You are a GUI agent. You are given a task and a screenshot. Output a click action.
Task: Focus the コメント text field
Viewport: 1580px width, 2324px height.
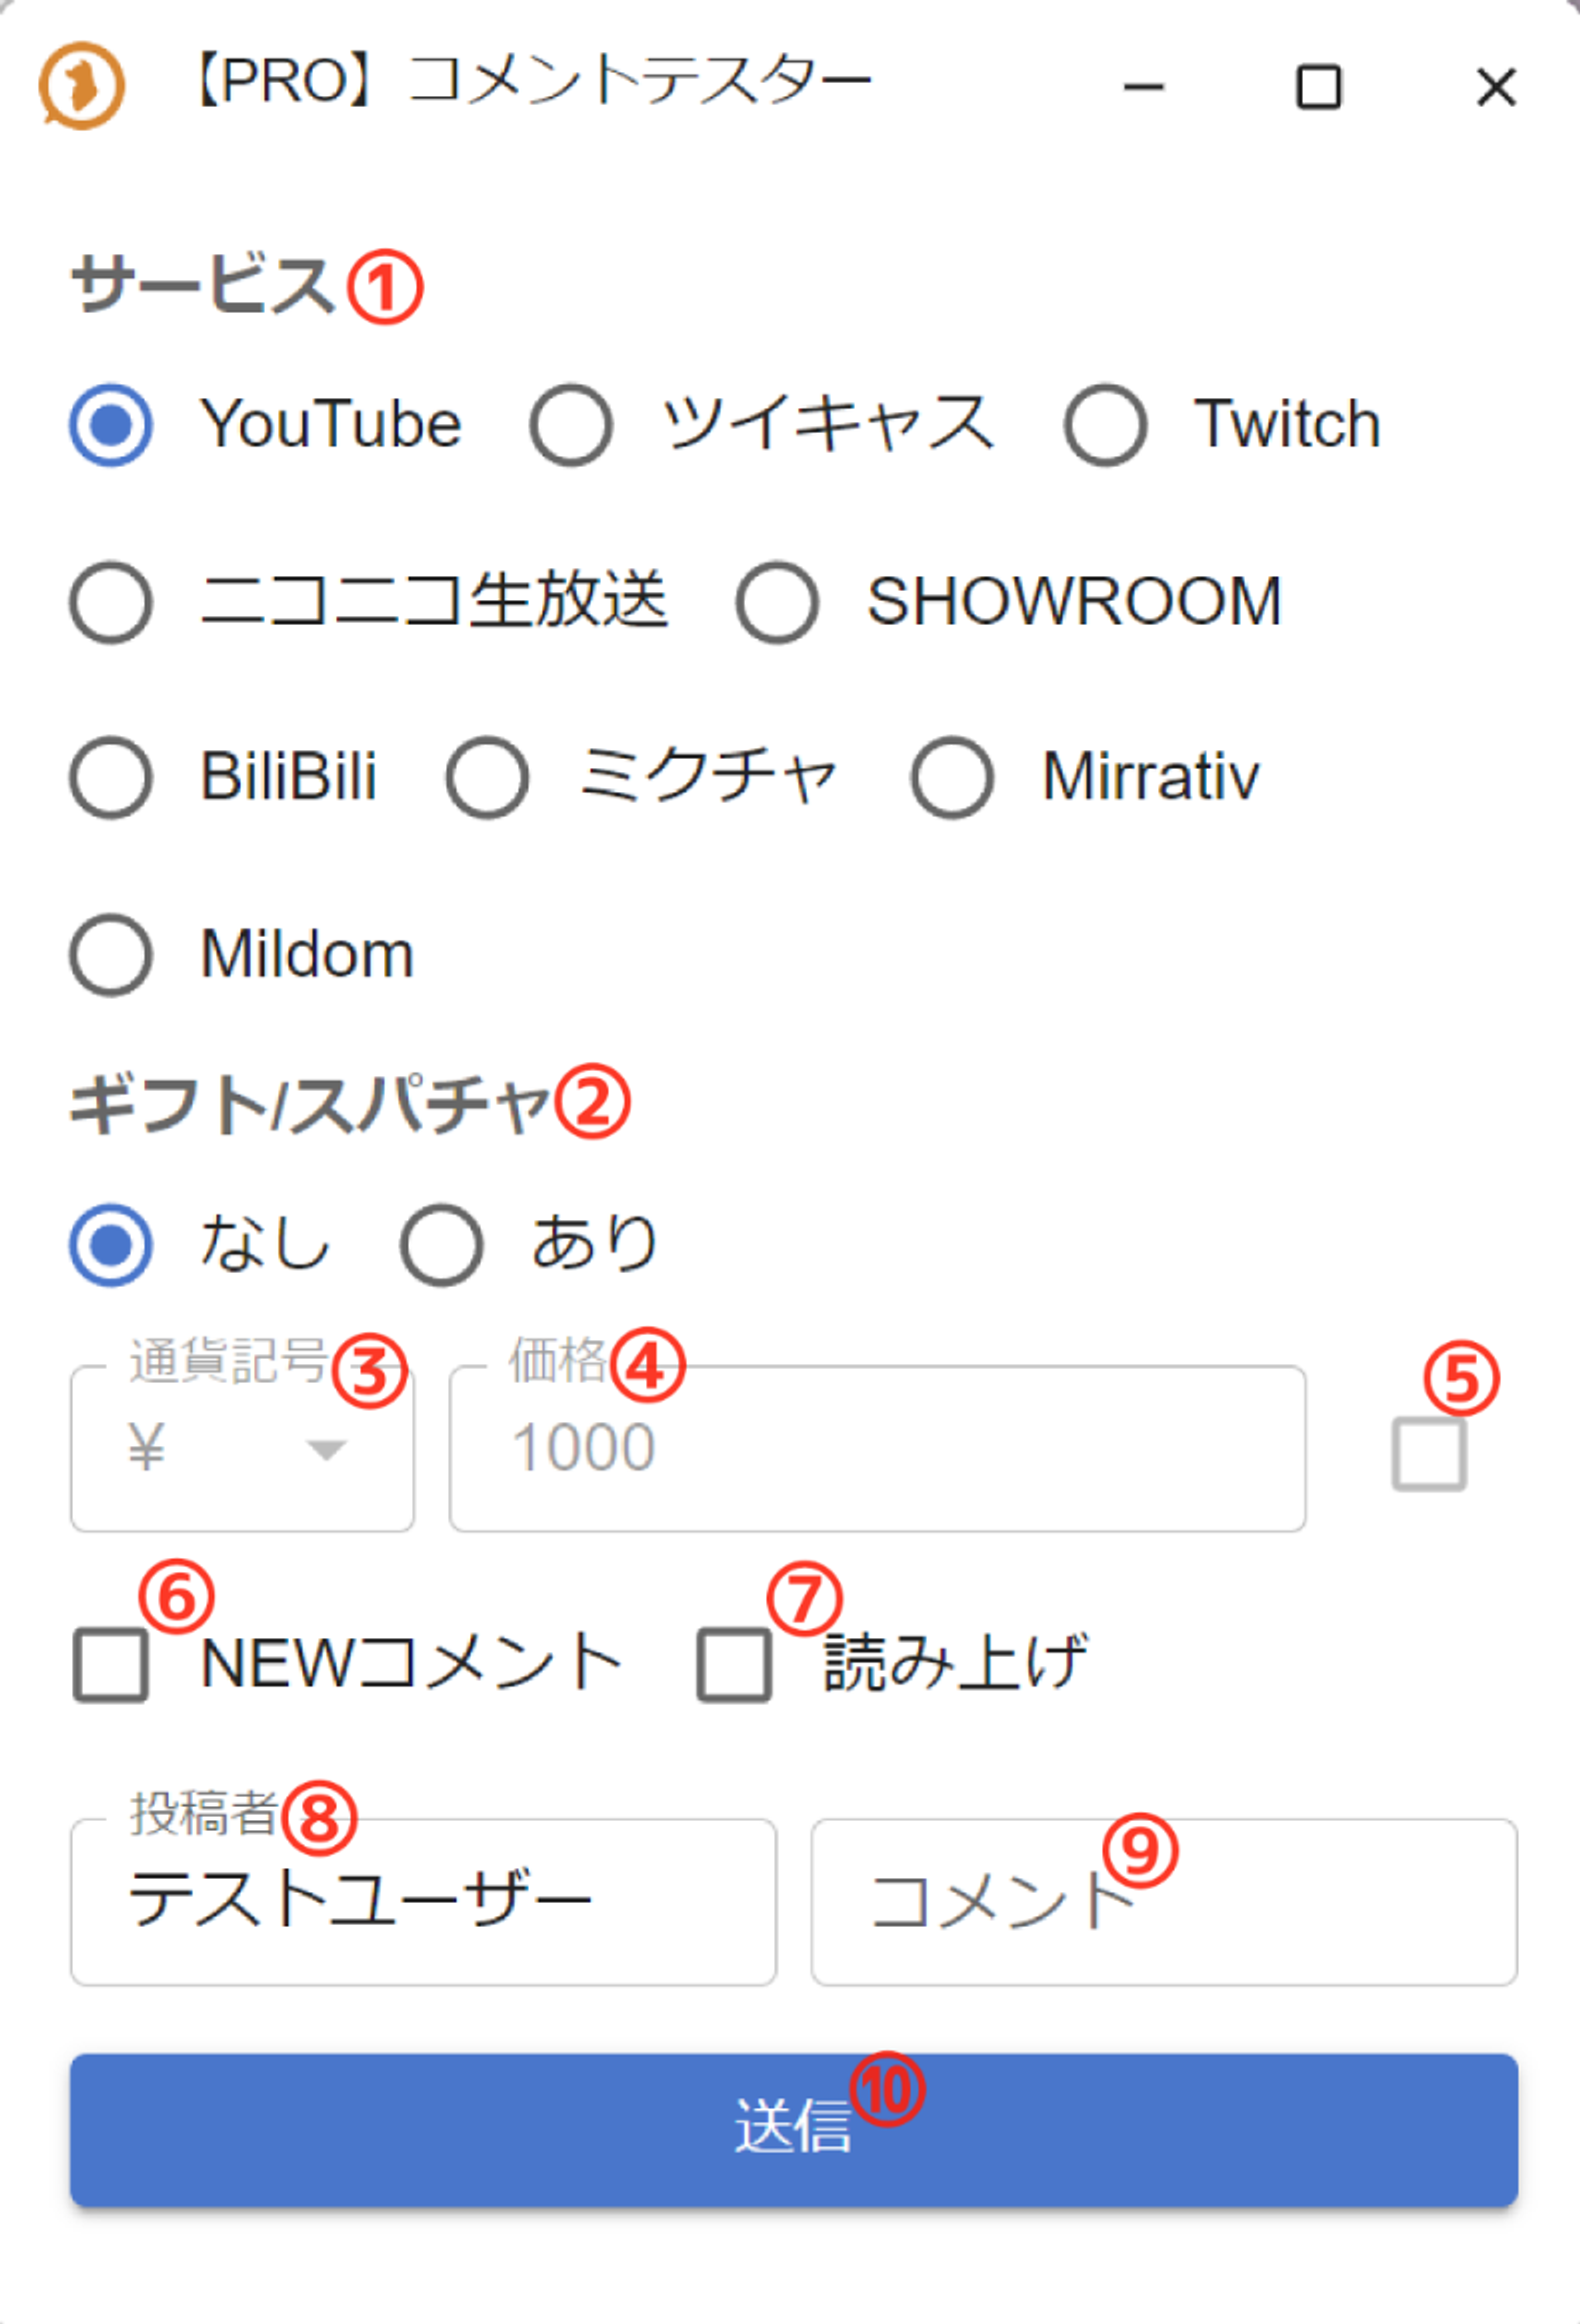point(1163,1901)
